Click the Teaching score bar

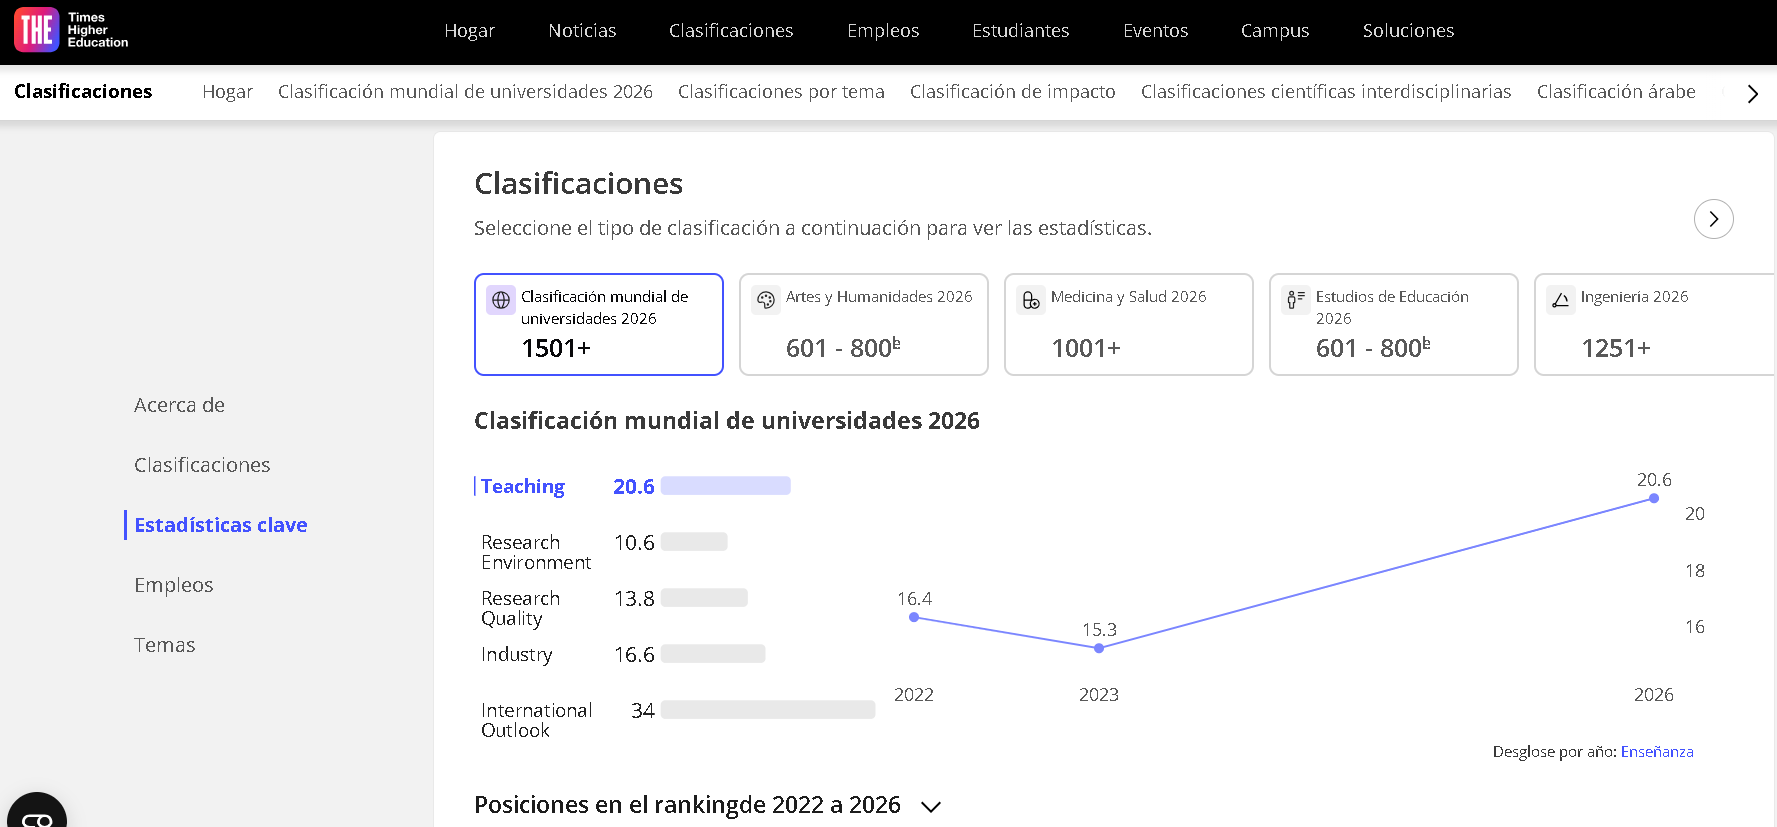coord(726,486)
